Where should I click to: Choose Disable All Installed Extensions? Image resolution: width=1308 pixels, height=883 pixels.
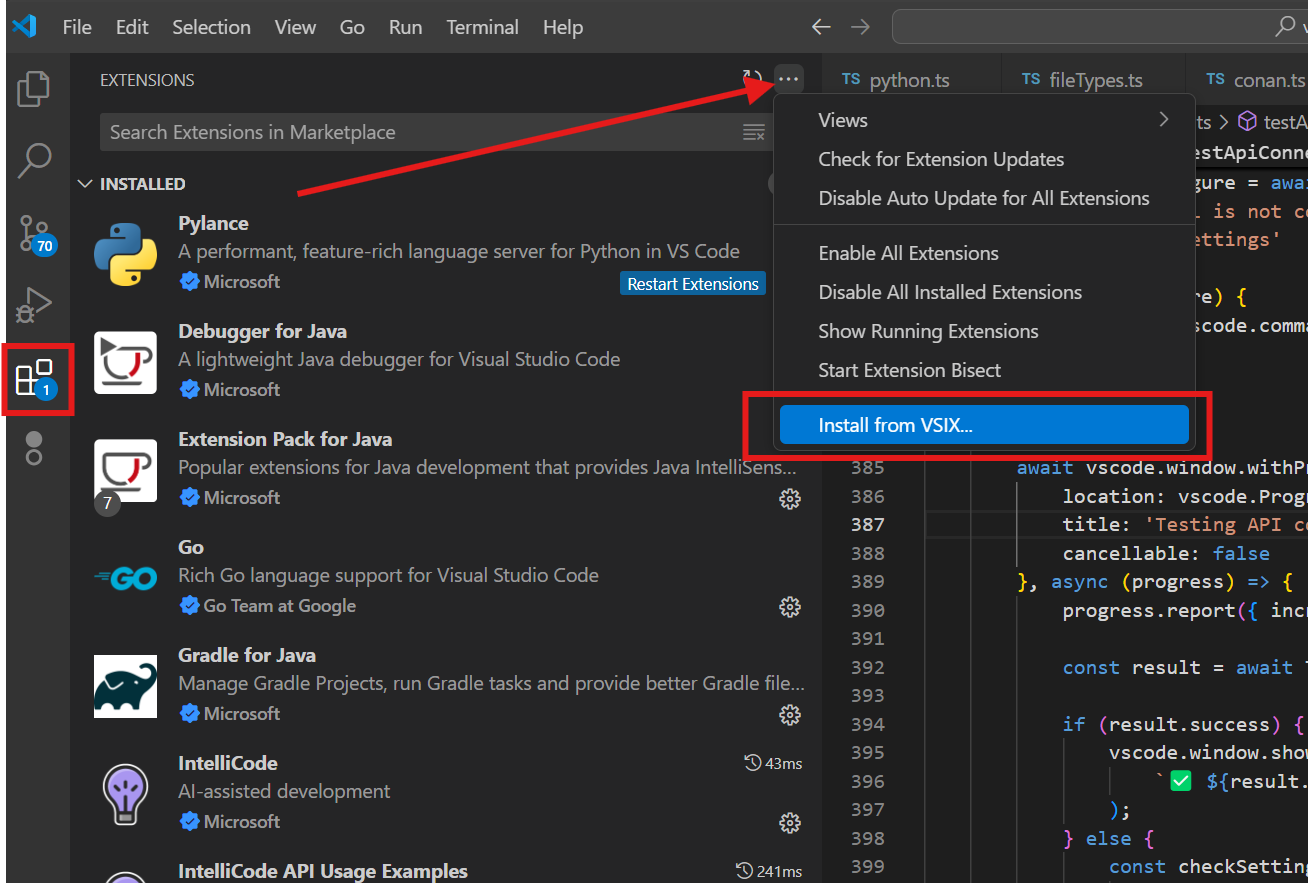point(985,292)
